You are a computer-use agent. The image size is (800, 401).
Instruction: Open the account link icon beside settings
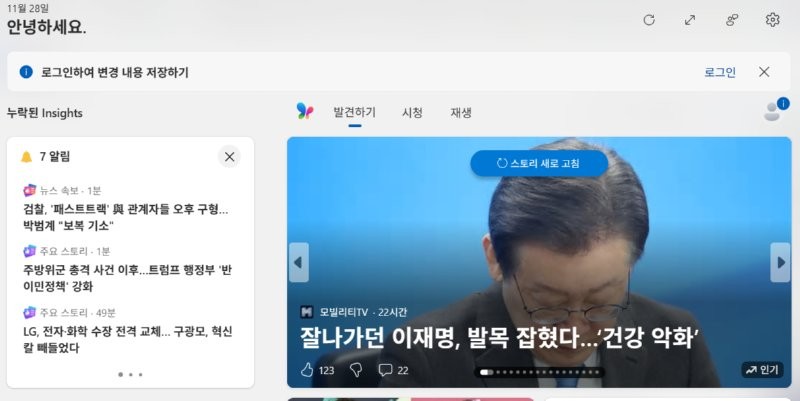point(732,20)
